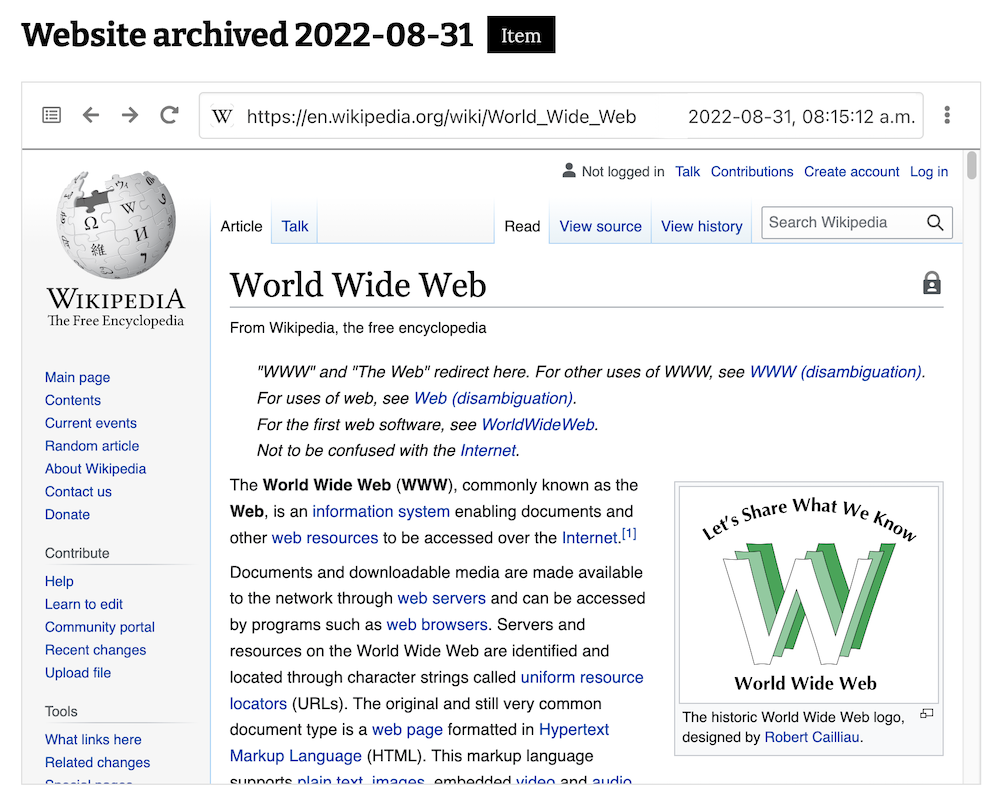The width and height of the screenshot is (1000, 803).
Task: Click citation footnote [1]
Action: 629,534
